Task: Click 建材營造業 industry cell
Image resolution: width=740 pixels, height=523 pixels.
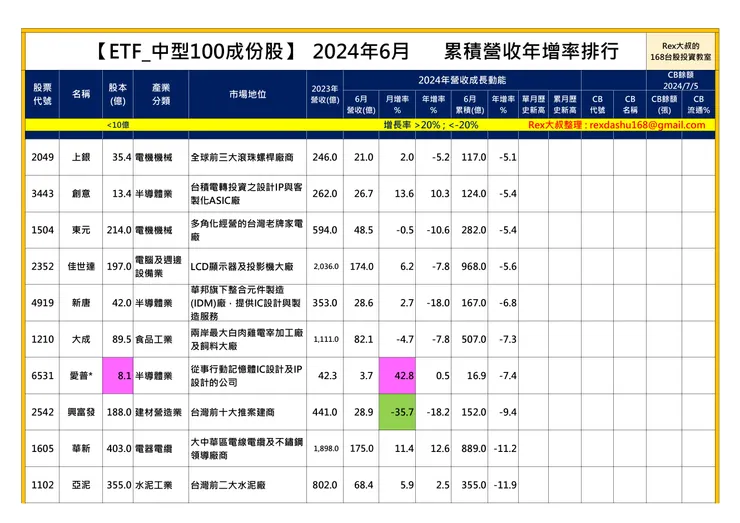Action: [159, 412]
